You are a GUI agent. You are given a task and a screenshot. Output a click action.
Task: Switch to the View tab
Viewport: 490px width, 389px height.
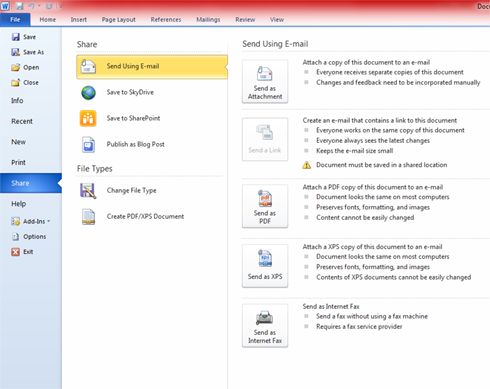click(277, 20)
